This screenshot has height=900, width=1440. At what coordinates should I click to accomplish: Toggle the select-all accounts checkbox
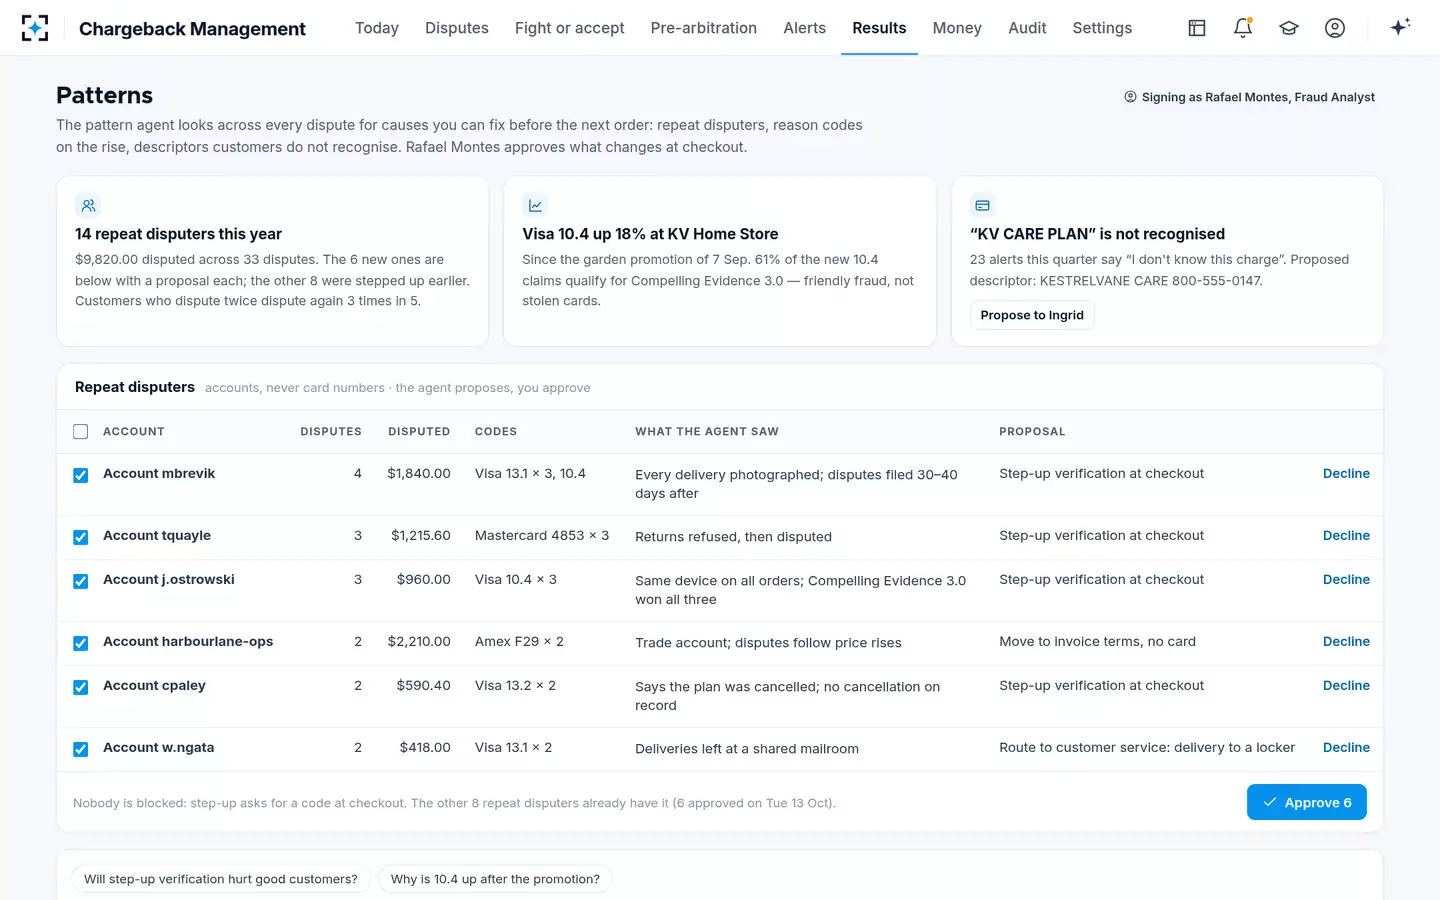point(81,432)
